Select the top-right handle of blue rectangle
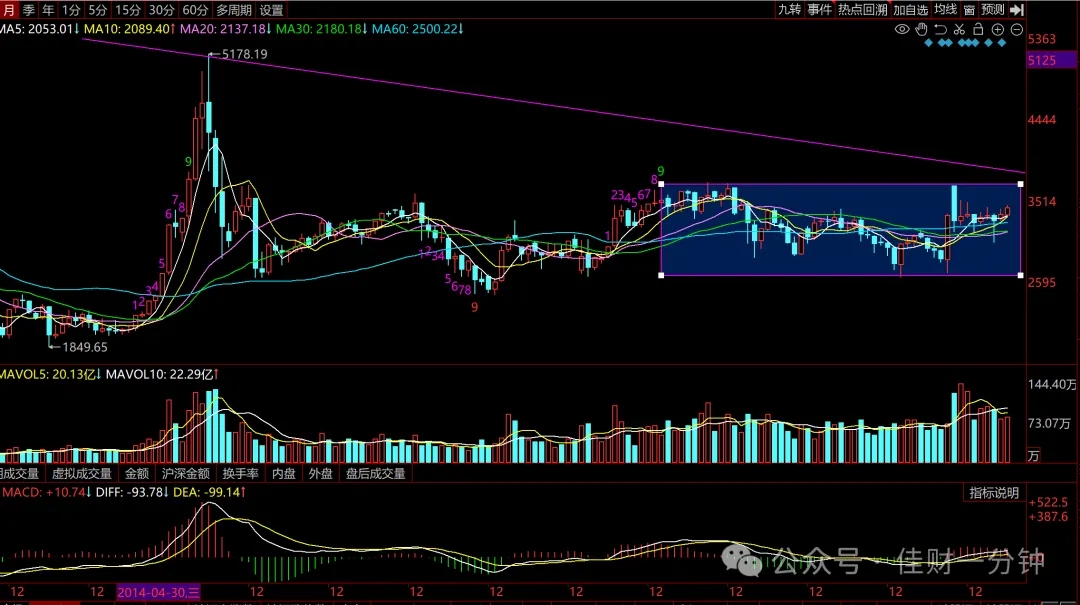1080x605 pixels. tap(1020, 184)
